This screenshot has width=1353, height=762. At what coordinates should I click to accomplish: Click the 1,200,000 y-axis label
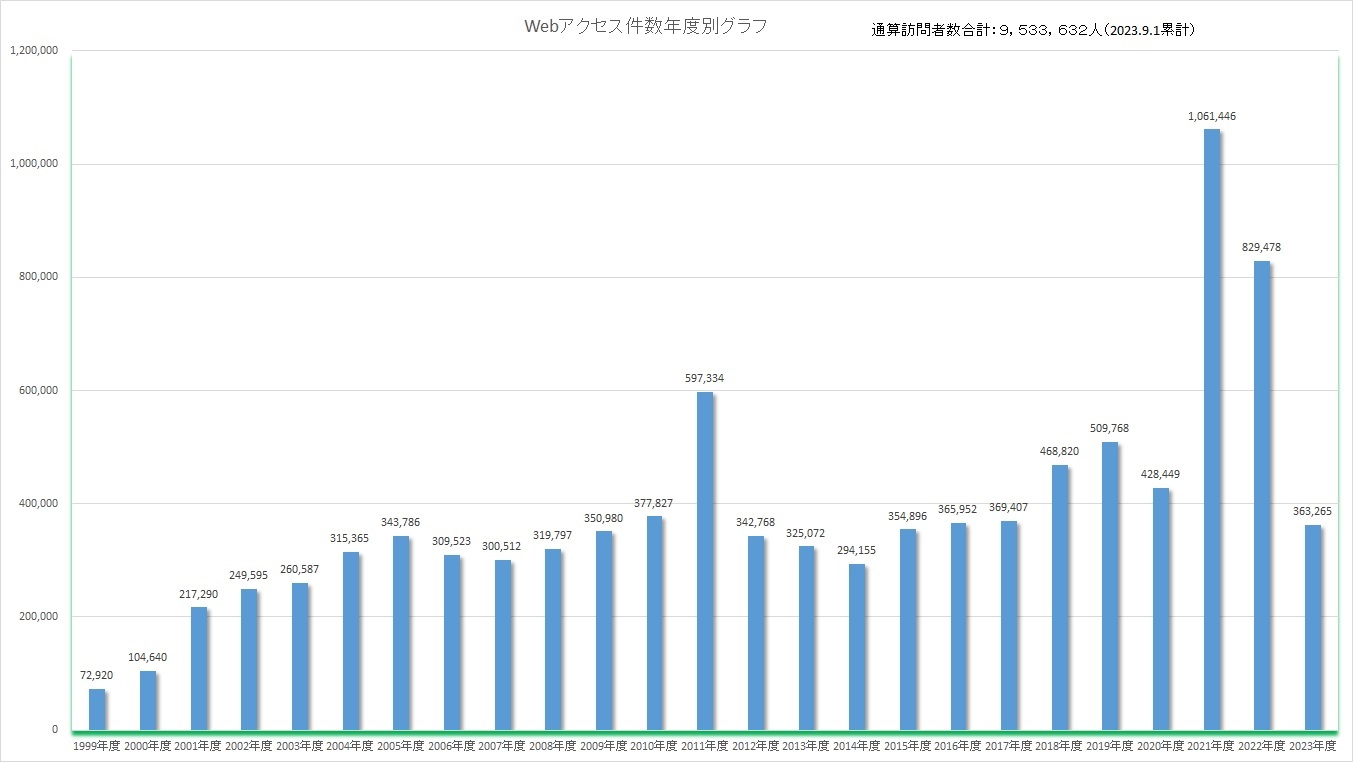pos(33,50)
